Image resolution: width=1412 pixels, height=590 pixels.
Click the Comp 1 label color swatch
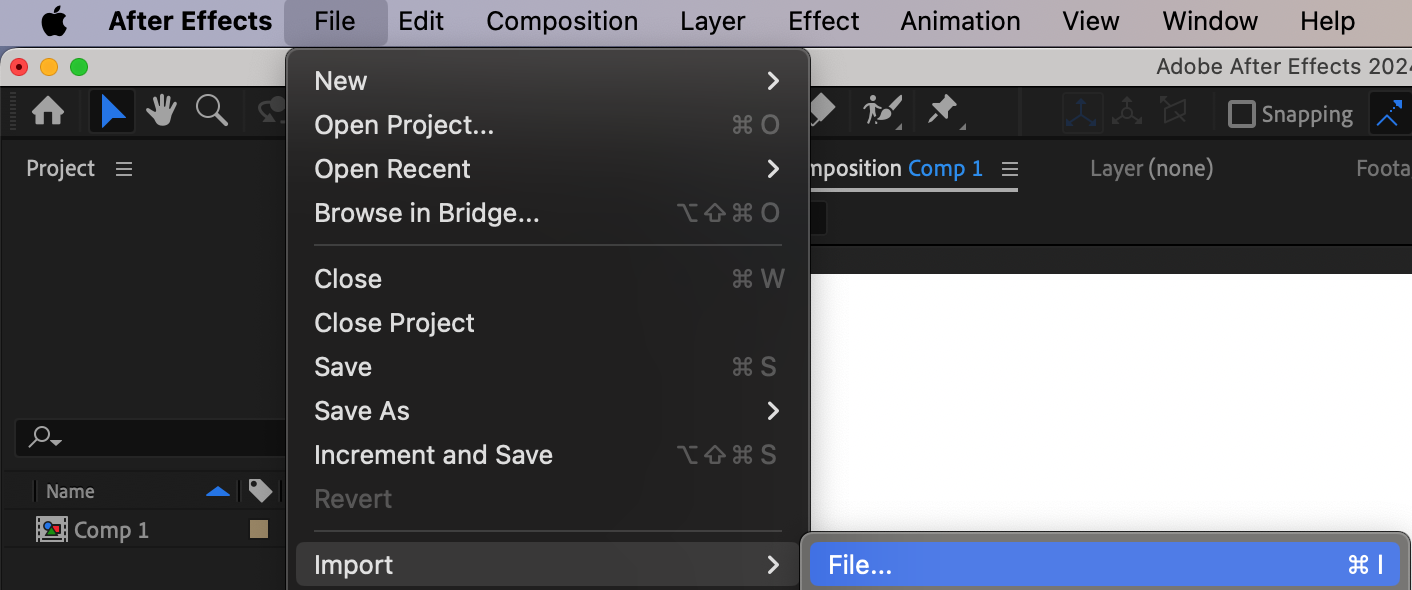tap(259, 530)
